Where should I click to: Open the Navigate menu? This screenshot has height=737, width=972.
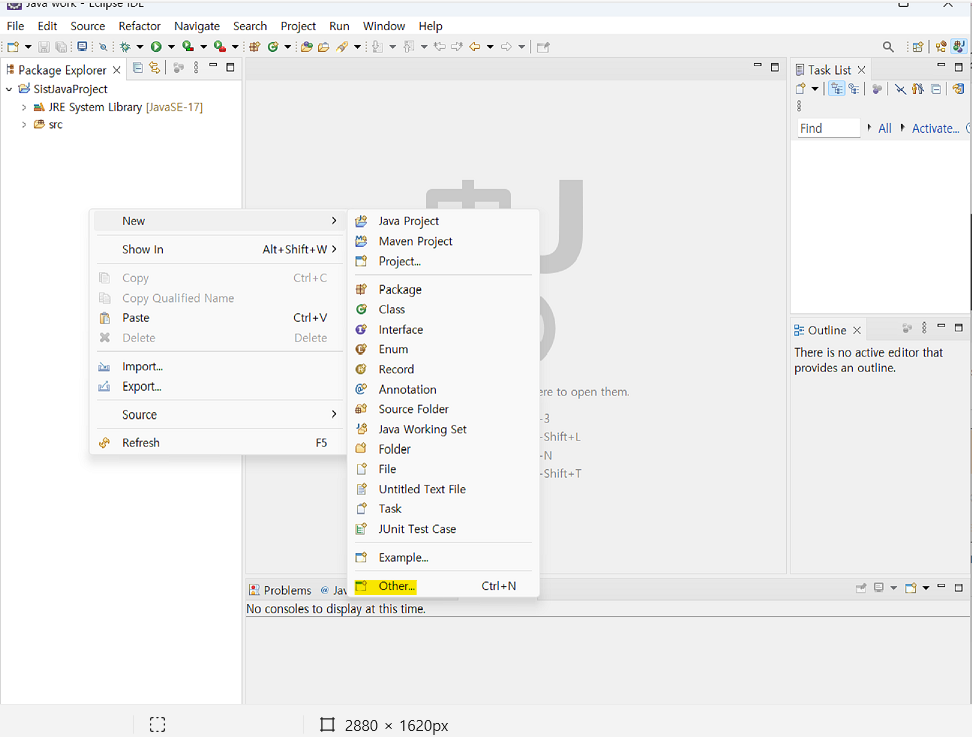point(197,26)
